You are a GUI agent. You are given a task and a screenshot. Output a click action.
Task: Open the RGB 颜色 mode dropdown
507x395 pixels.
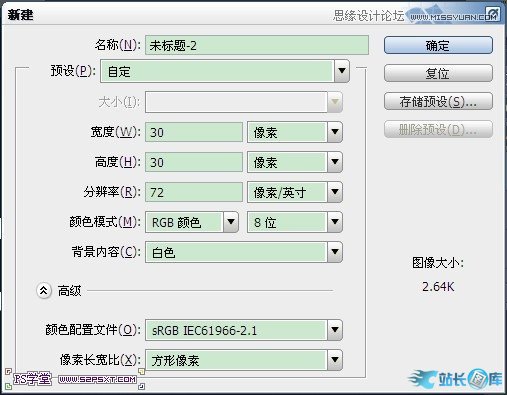coord(231,222)
